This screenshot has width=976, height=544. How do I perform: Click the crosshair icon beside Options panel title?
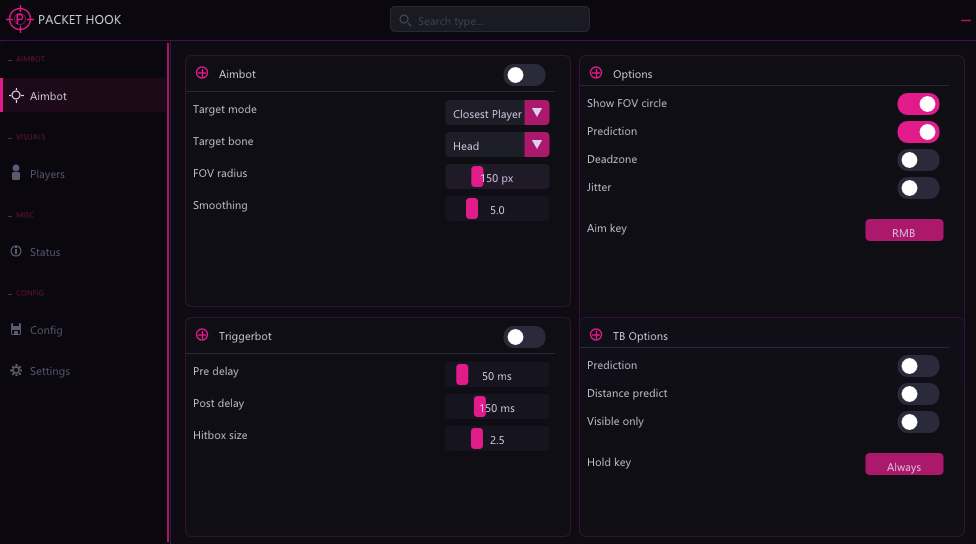(596, 73)
